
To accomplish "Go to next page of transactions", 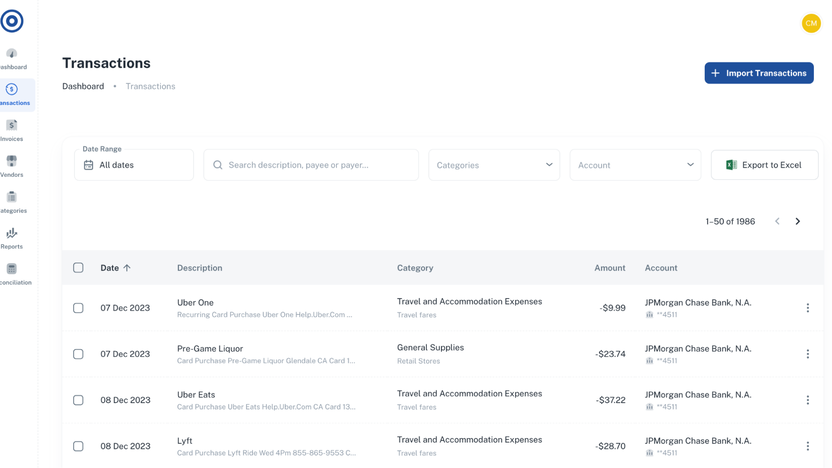I will (x=798, y=221).
